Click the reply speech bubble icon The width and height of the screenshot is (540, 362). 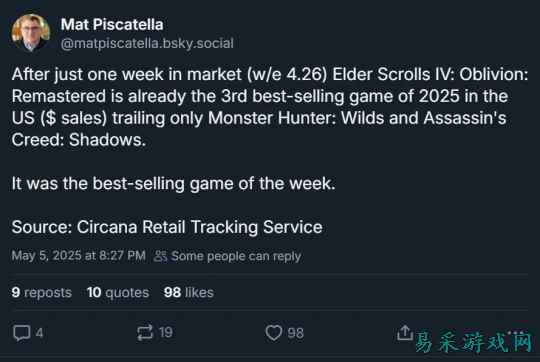[22, 333]
